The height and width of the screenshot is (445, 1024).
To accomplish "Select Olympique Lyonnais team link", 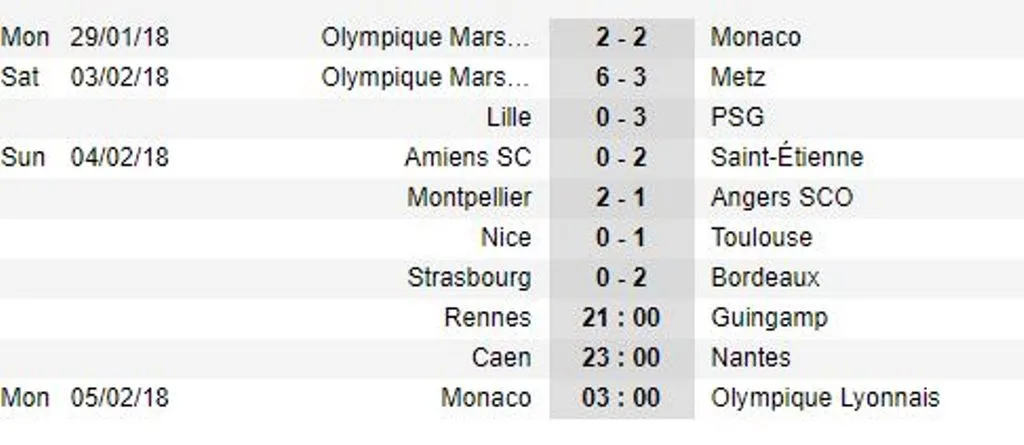I will coord(825,398).
